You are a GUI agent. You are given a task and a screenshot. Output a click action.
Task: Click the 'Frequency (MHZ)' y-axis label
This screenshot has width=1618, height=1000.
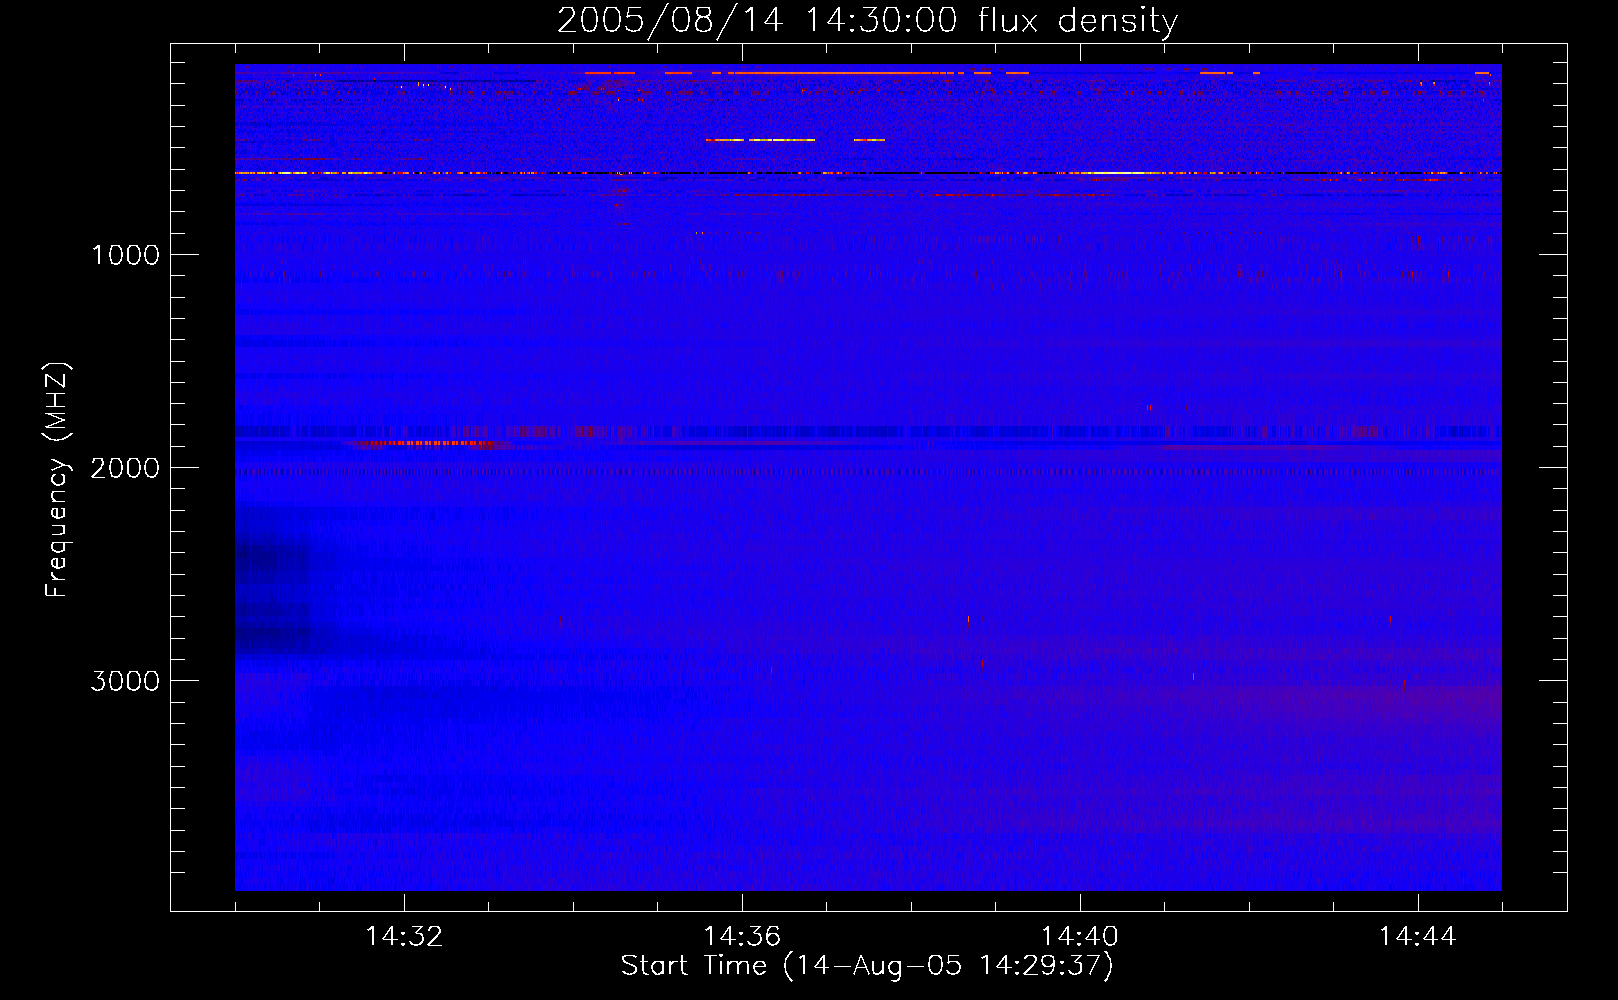pos(58,479)
